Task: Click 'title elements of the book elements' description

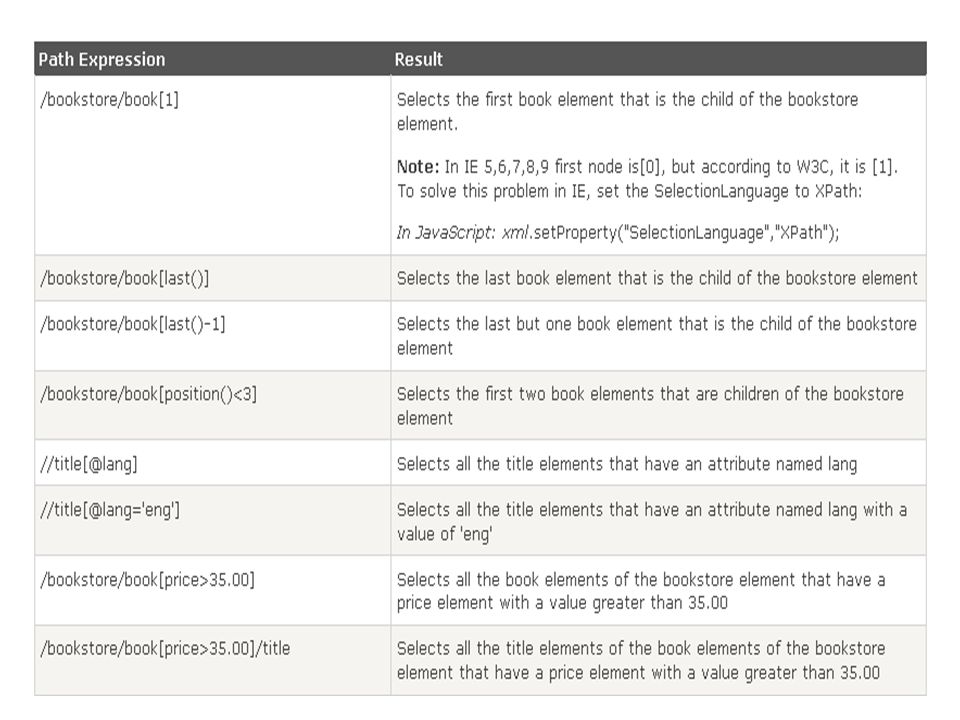Action: (641, 661)
